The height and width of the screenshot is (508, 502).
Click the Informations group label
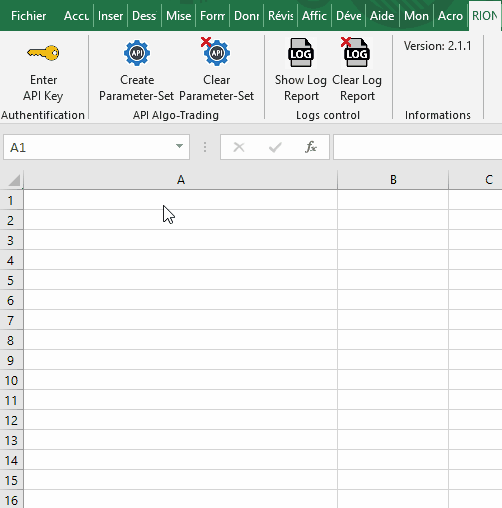point(438,115)
